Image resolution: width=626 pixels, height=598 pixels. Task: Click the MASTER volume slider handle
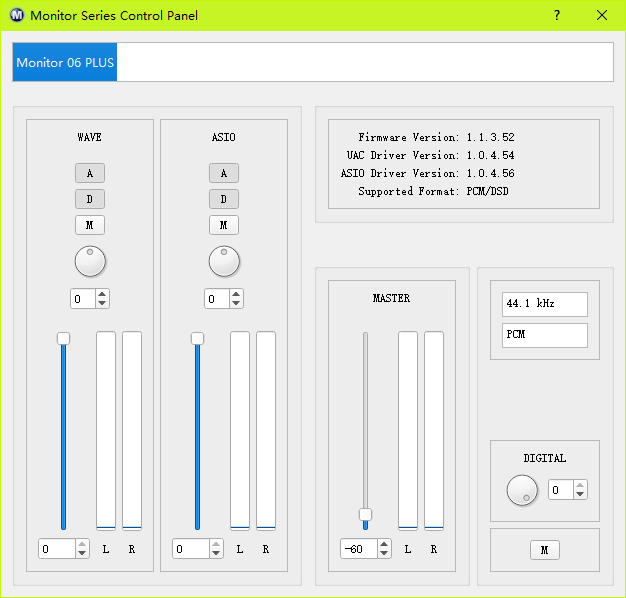tap(365, 515)
